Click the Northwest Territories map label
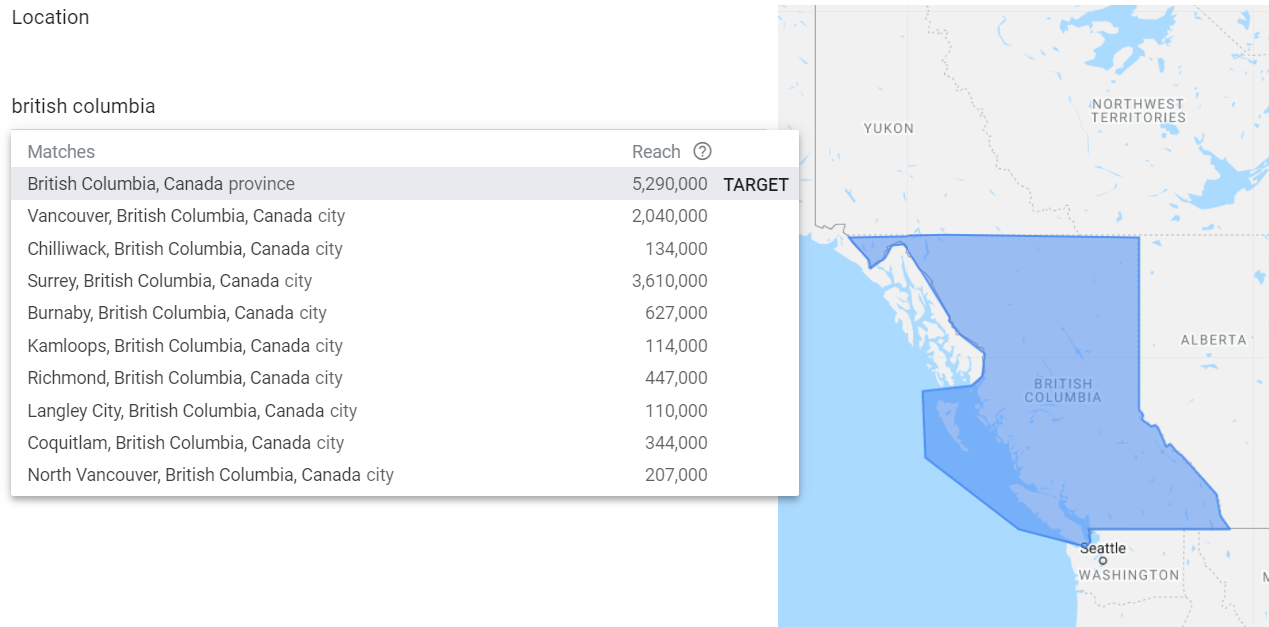This screenshot has width=1269, height=627. click(x=1138, y=110)
